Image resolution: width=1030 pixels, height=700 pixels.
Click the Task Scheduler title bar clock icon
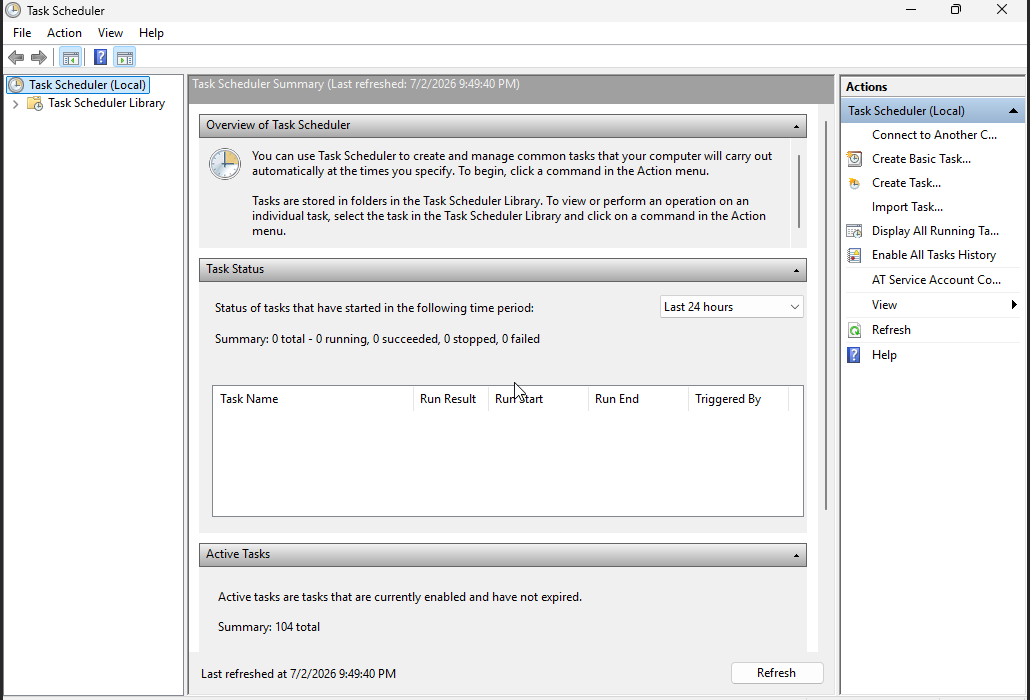(x=13, y=10)
